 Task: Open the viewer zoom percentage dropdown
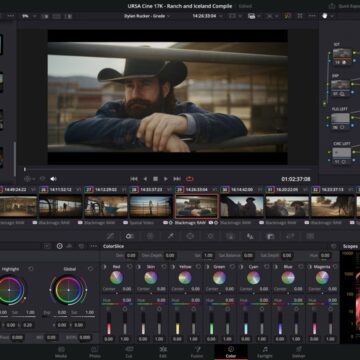point(29,16)
